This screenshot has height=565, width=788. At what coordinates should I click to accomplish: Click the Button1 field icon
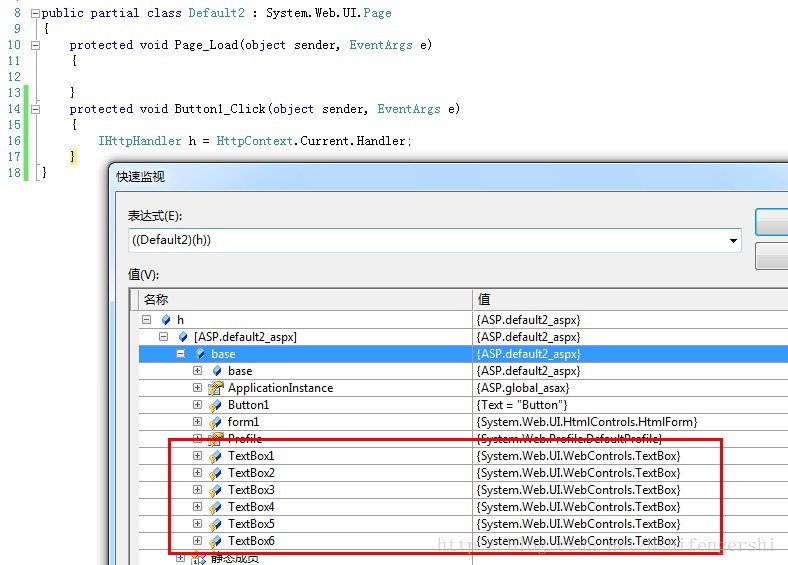tap(216, 406)
